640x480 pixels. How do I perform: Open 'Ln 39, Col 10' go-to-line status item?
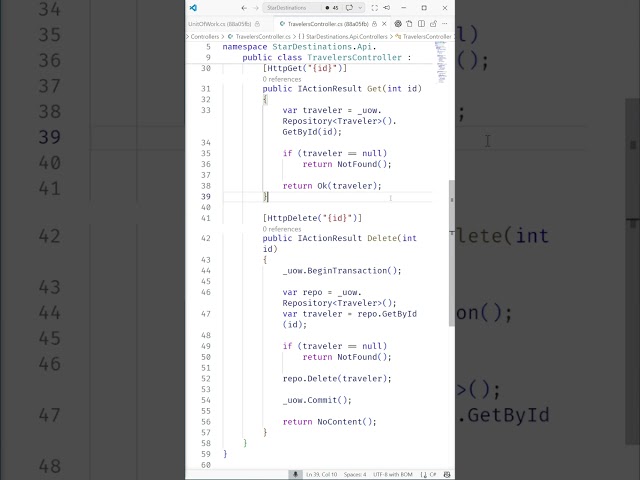pyautogui.click(x=321, y=474)
